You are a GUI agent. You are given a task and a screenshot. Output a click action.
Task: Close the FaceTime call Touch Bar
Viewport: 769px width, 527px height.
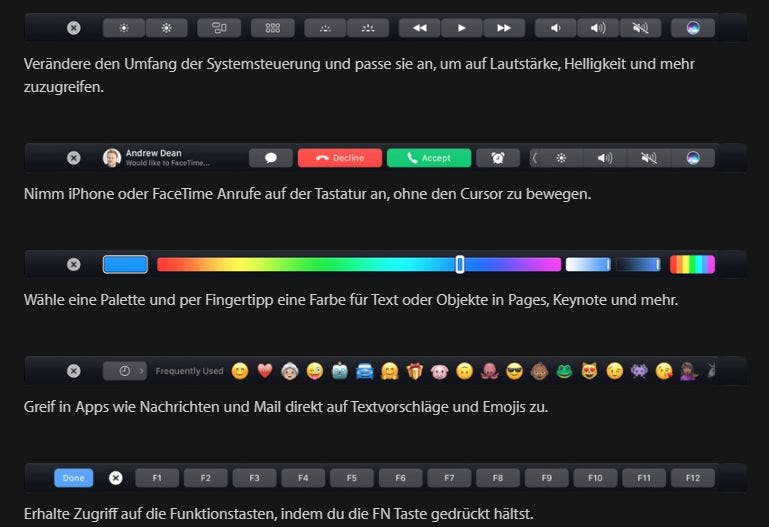click(x=74, y=158)
